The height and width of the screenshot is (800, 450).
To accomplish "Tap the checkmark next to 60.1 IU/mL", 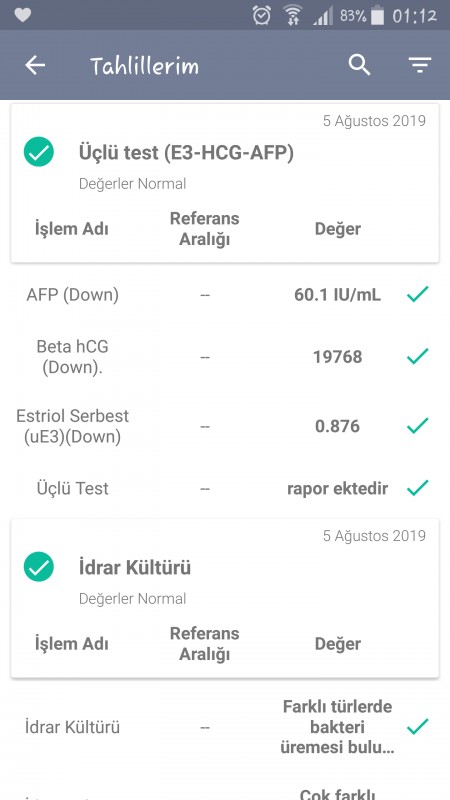I will click(x=417, y=294).
